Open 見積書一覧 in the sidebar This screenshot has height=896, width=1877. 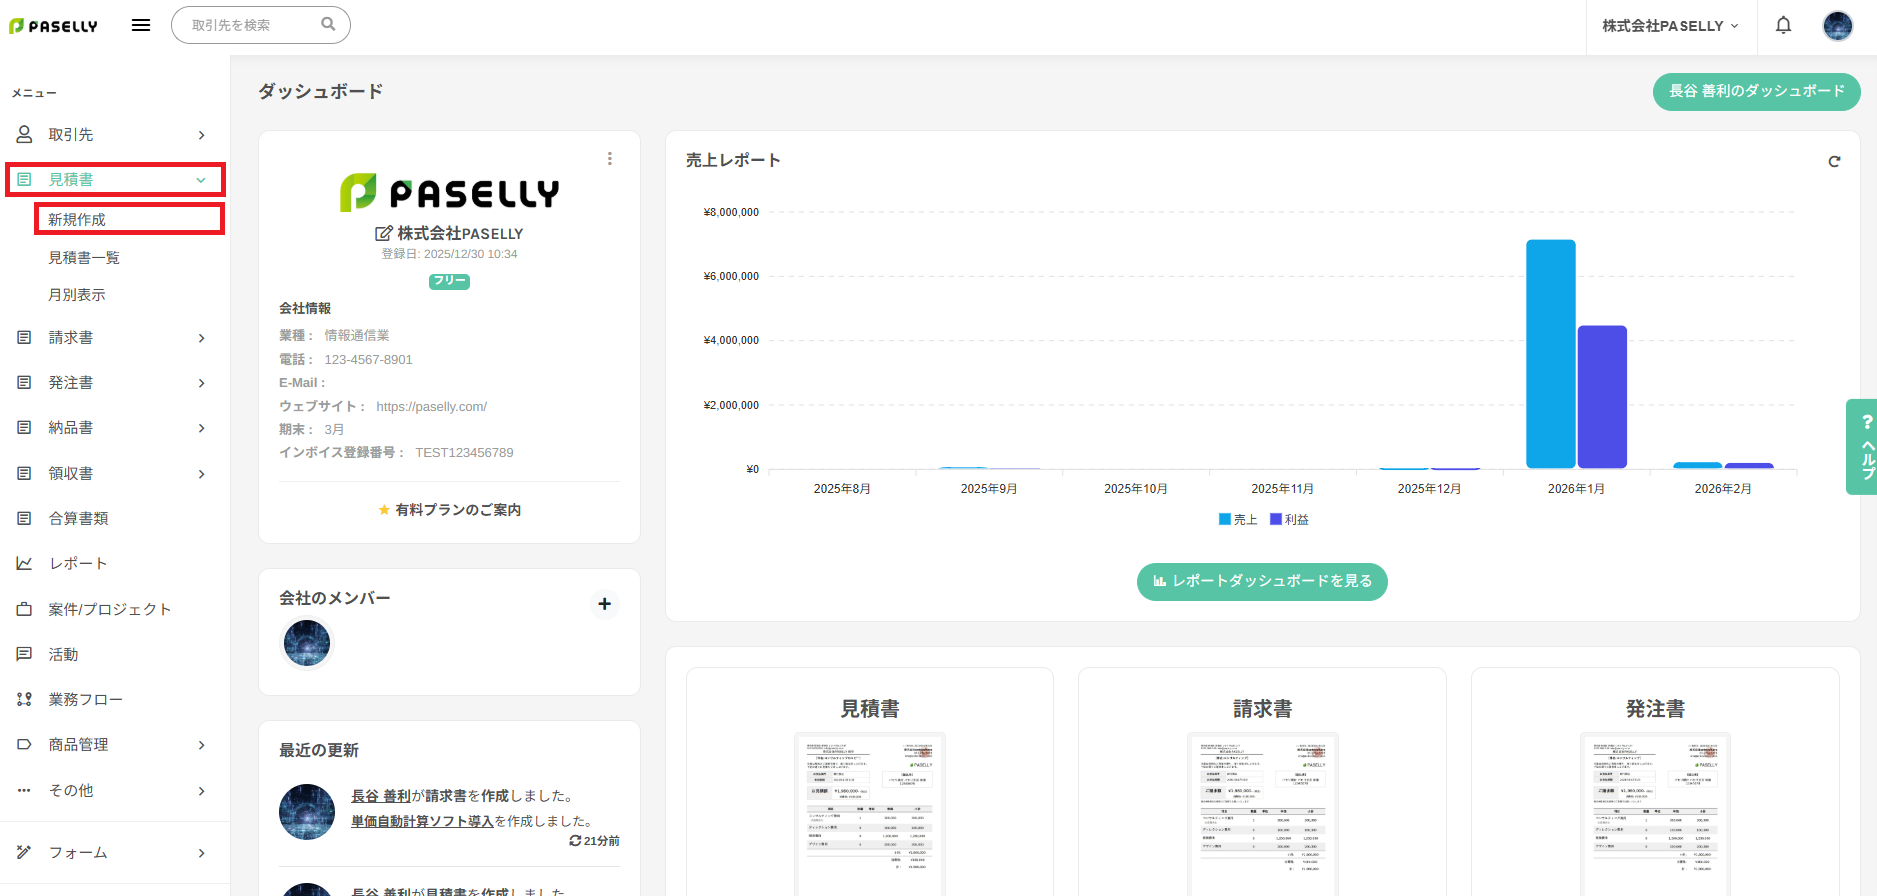[x=84, y=257]
